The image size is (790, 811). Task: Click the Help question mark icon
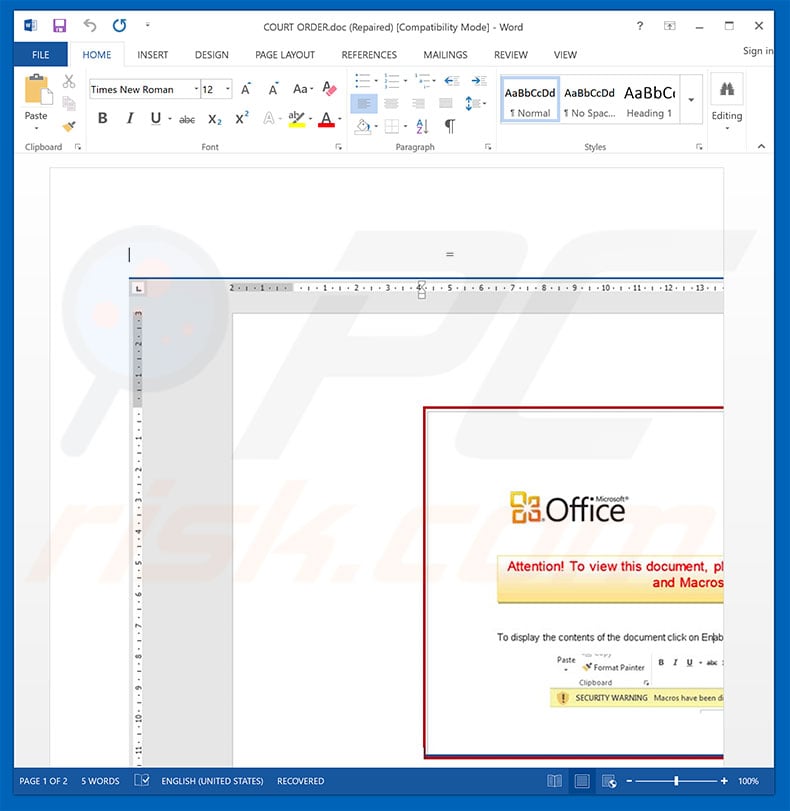point(640,26)
